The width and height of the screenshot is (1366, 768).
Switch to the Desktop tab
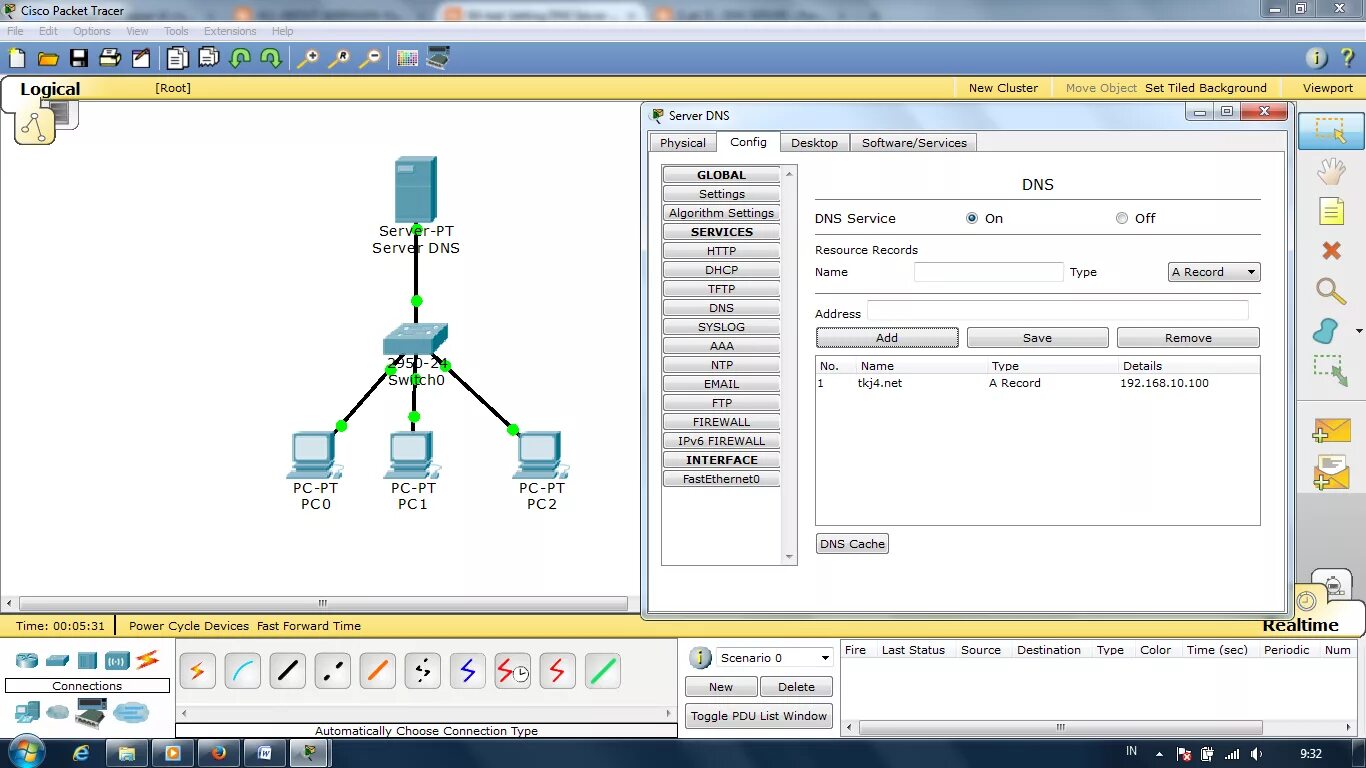814,143
